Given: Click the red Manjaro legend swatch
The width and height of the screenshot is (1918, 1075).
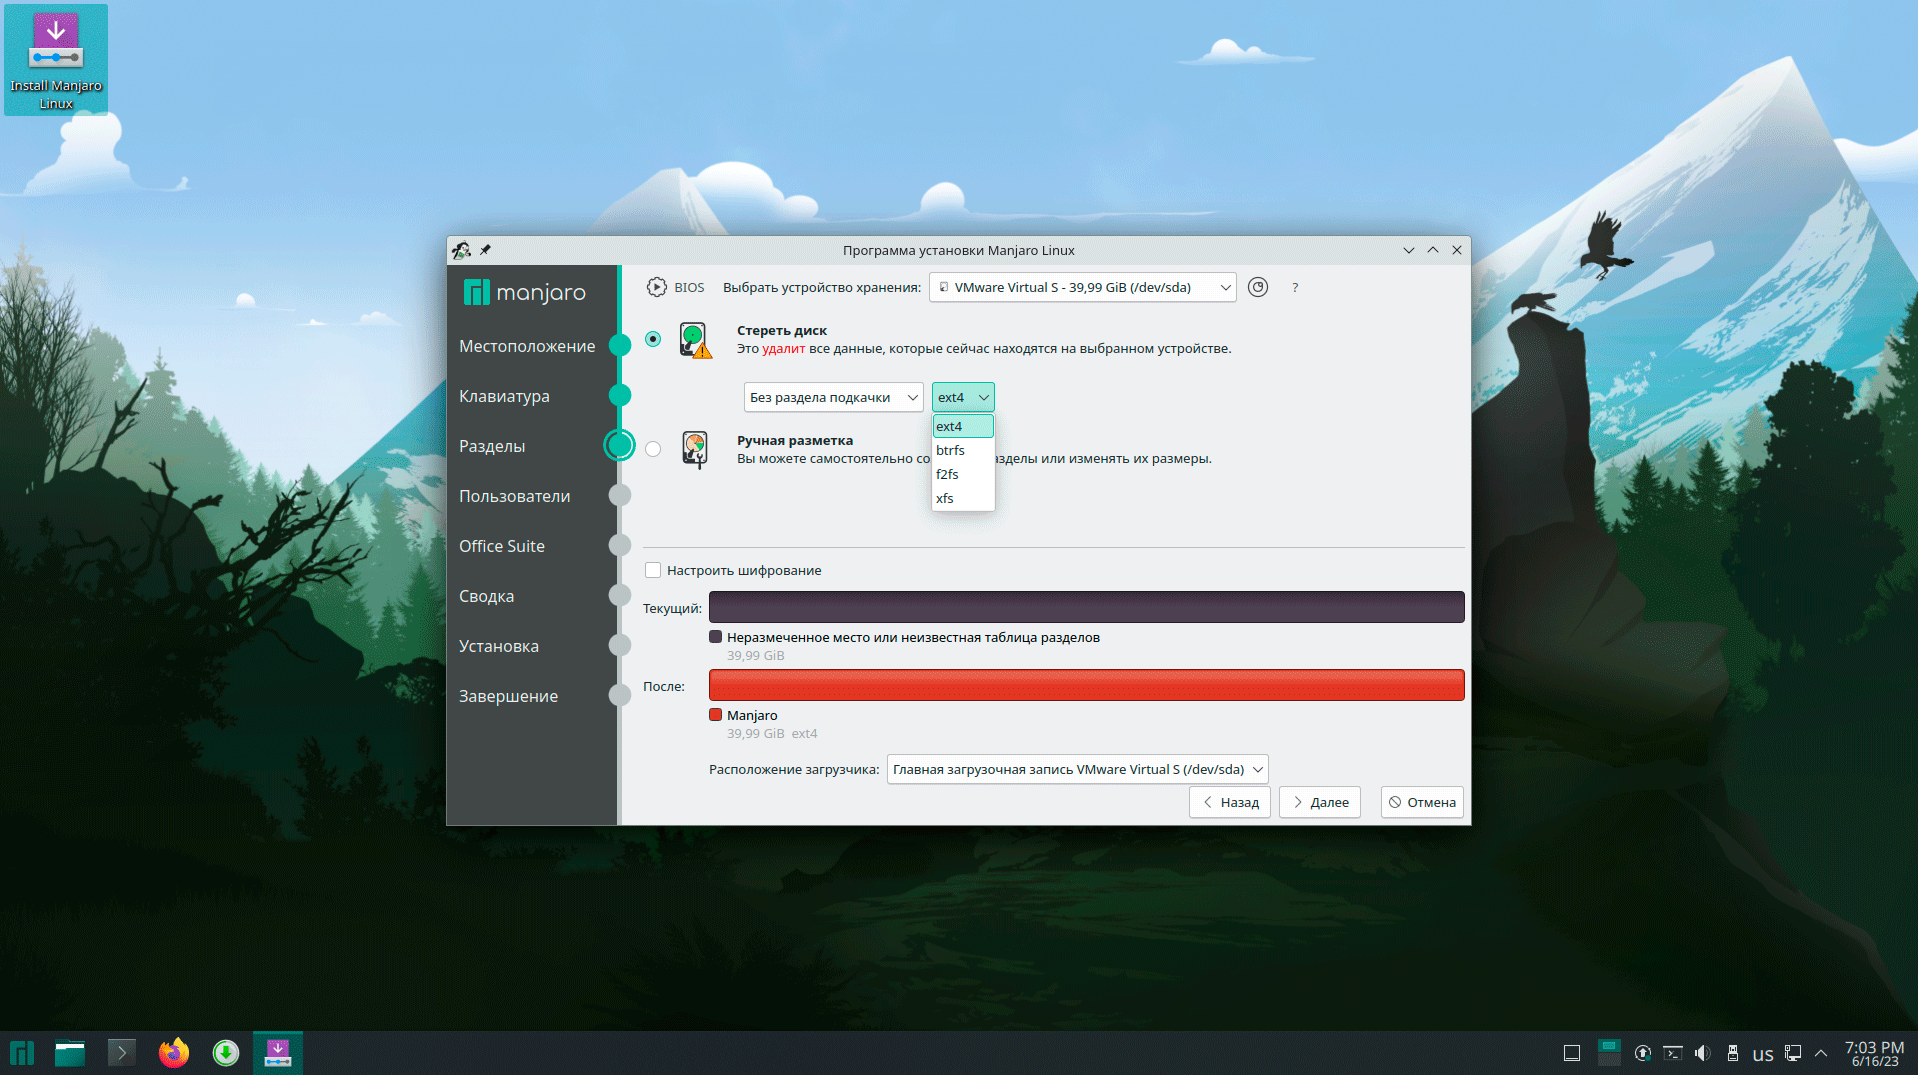Looking at the screenshot, I should [716, 715].
